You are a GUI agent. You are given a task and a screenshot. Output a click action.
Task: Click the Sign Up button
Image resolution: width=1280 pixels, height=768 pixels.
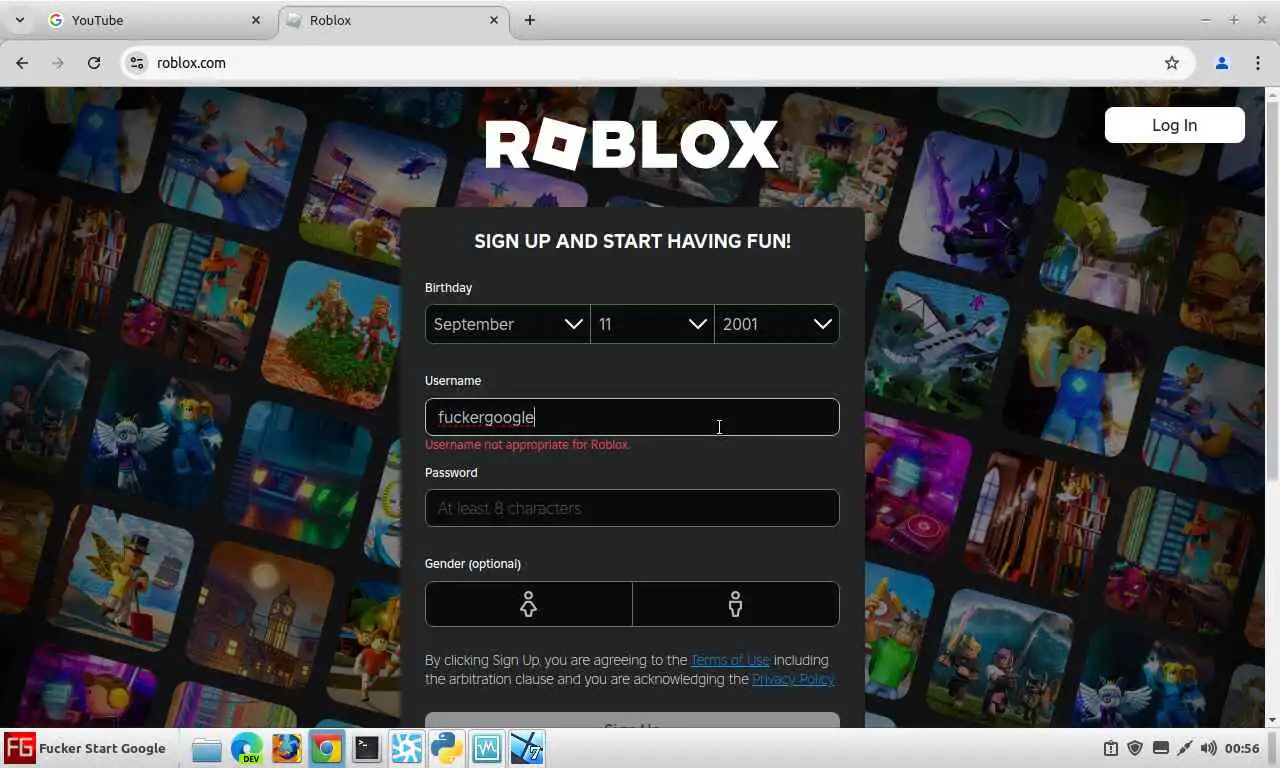pos(632,721)
